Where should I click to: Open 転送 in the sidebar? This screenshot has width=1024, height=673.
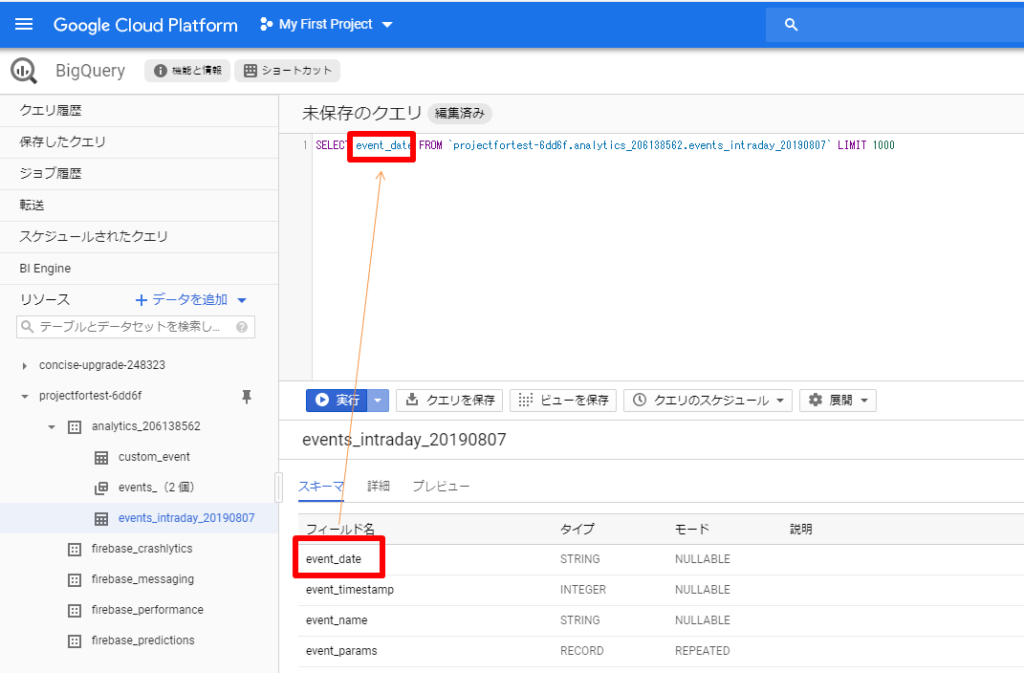(x=139, y=205)
